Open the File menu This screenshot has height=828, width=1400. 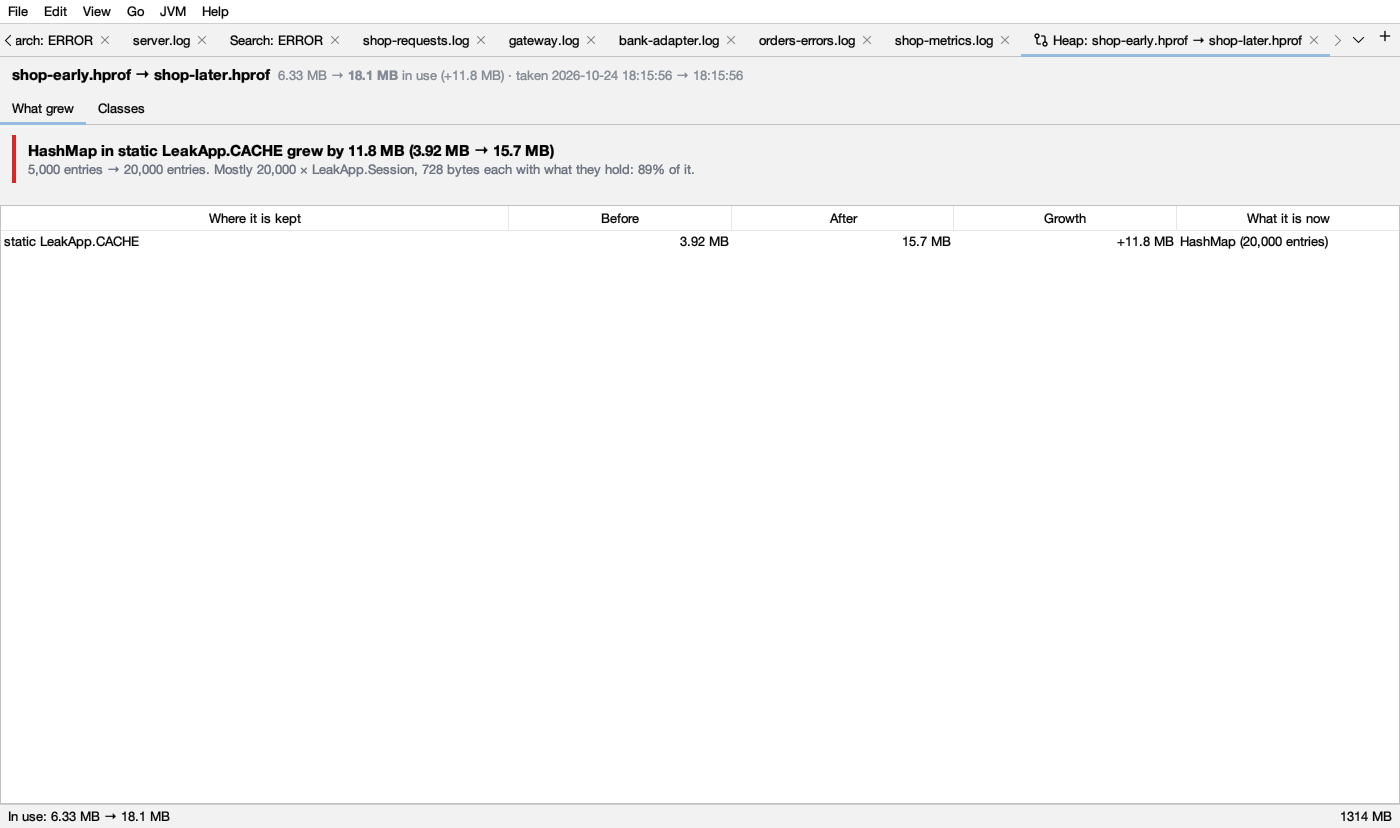point(18,11)
